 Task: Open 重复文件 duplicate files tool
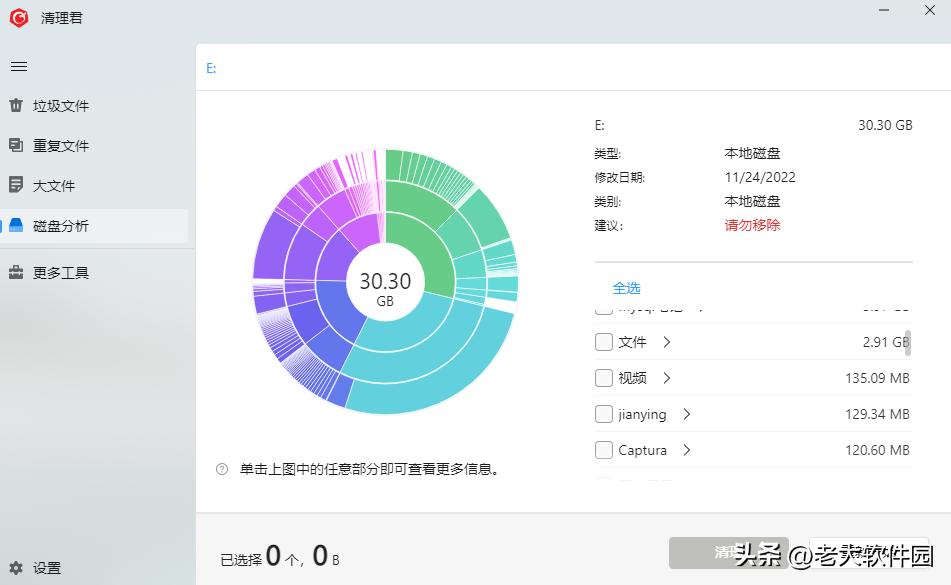pyautogui.click(x=14, y=145)
